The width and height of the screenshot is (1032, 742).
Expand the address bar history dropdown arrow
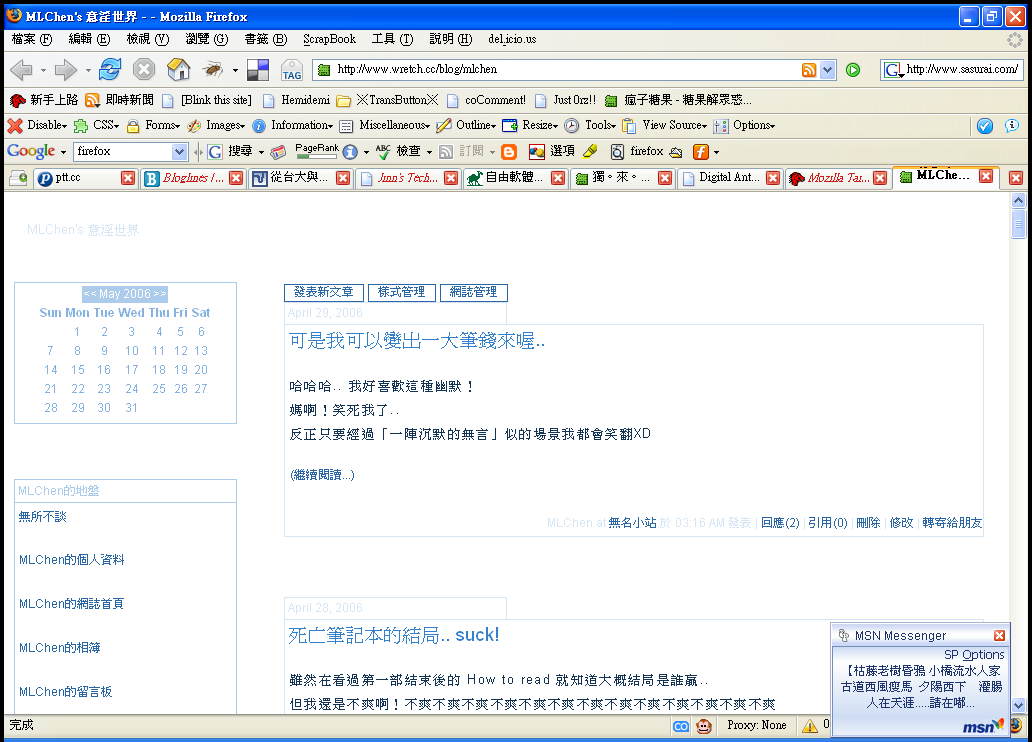click(827, 70)
